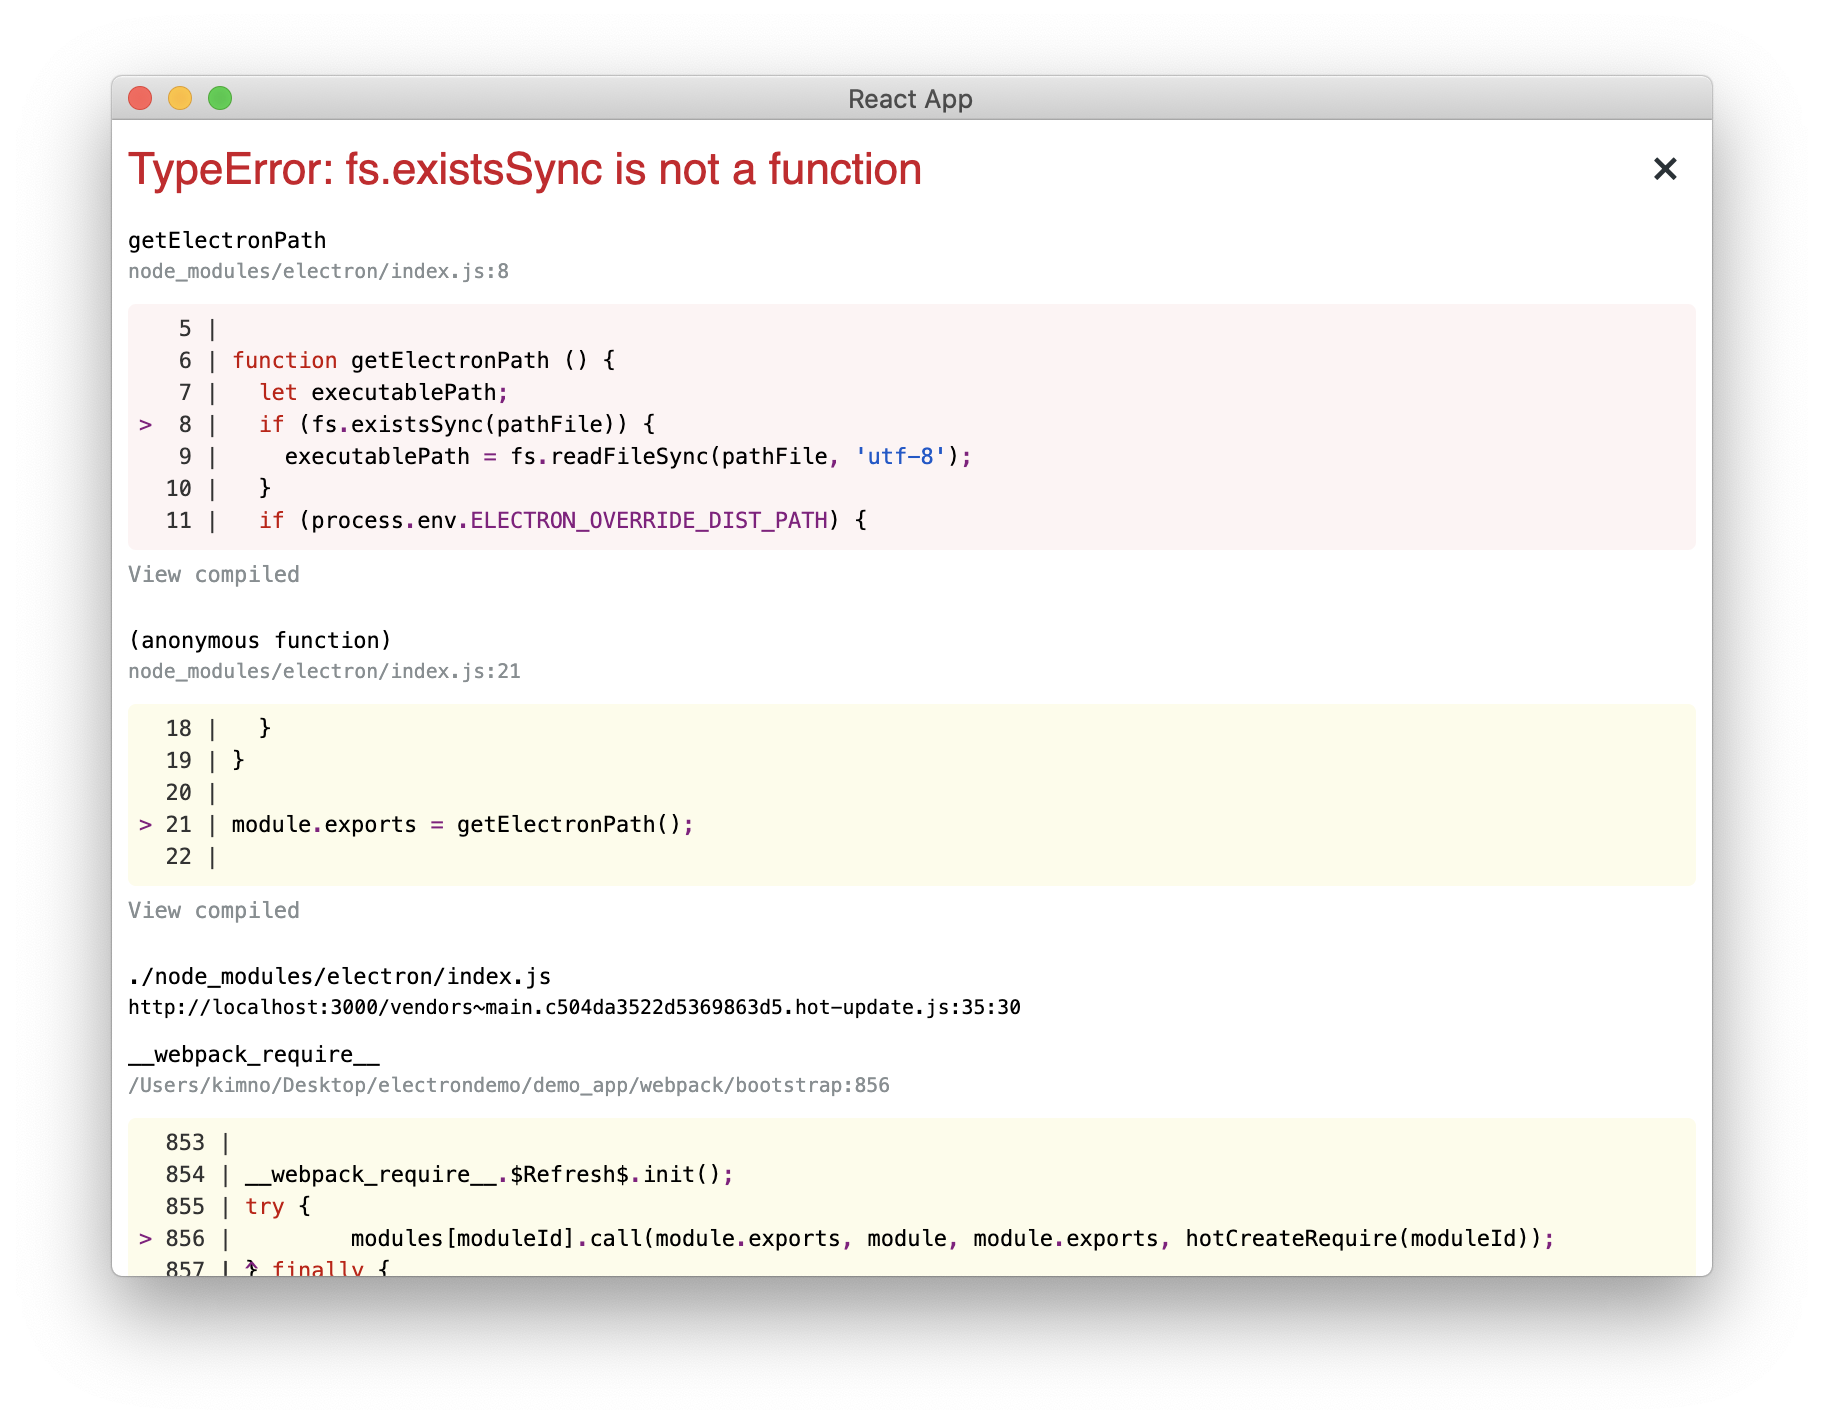Click line 9 fs.readFileSync code
Screen dimensions: 1824x1424
(628, 456)
